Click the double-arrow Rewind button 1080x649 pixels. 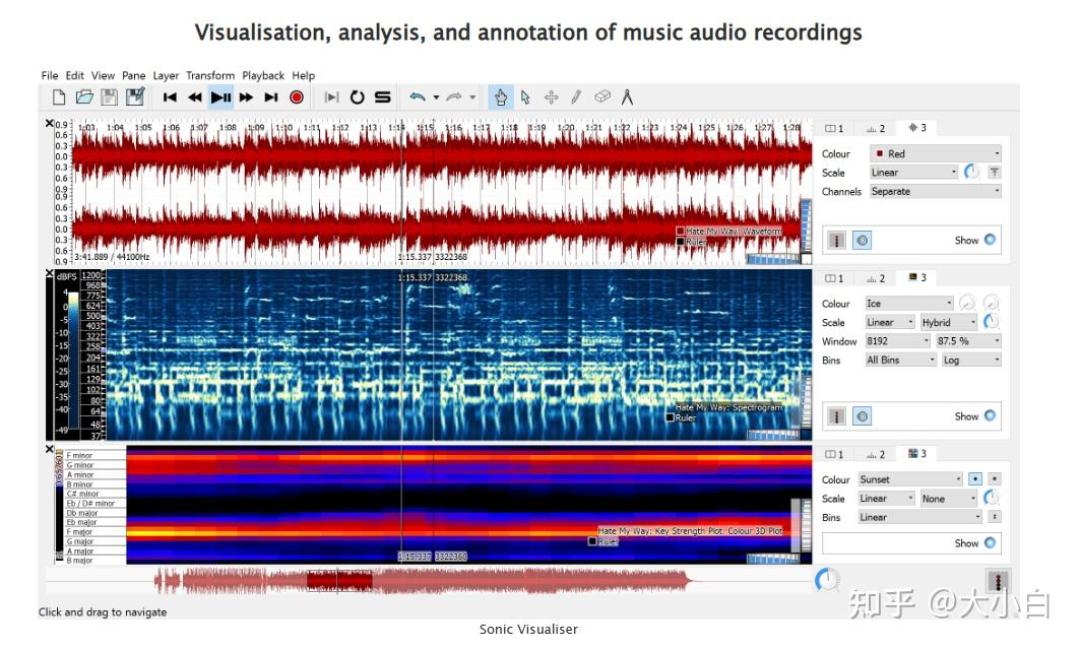pos(195,97)
